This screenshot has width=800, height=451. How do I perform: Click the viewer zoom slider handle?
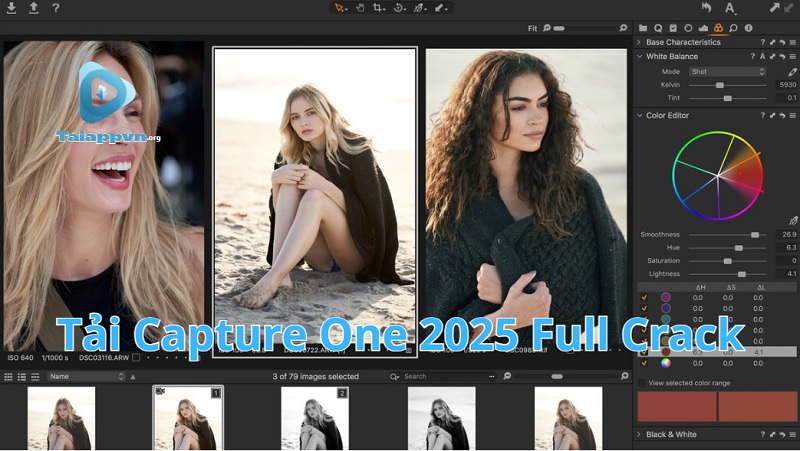coord(559,28)
